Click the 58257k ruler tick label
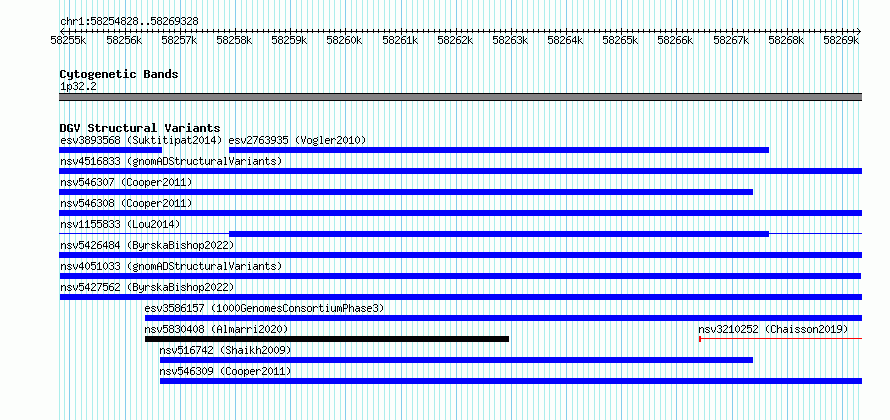The width and height of the screenshot is (890, 420). [179, 40]
